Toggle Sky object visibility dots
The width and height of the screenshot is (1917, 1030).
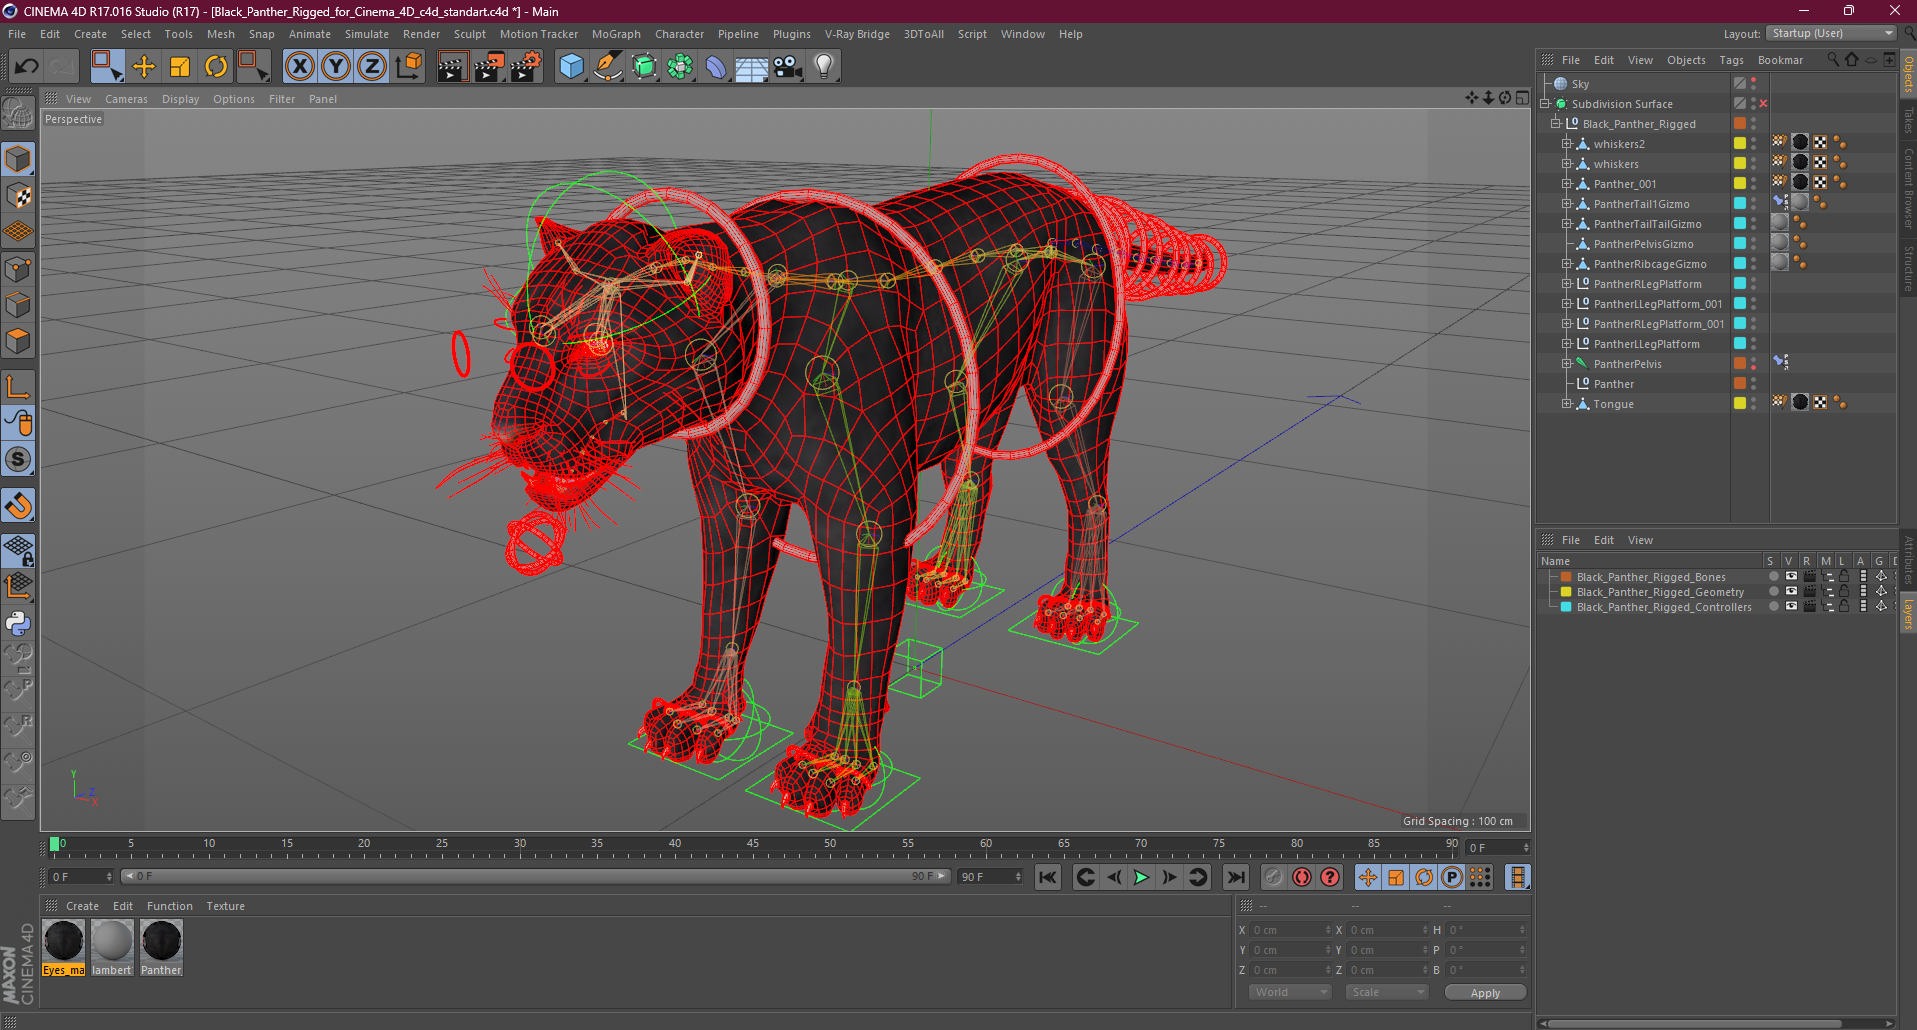coord(1753,84)
